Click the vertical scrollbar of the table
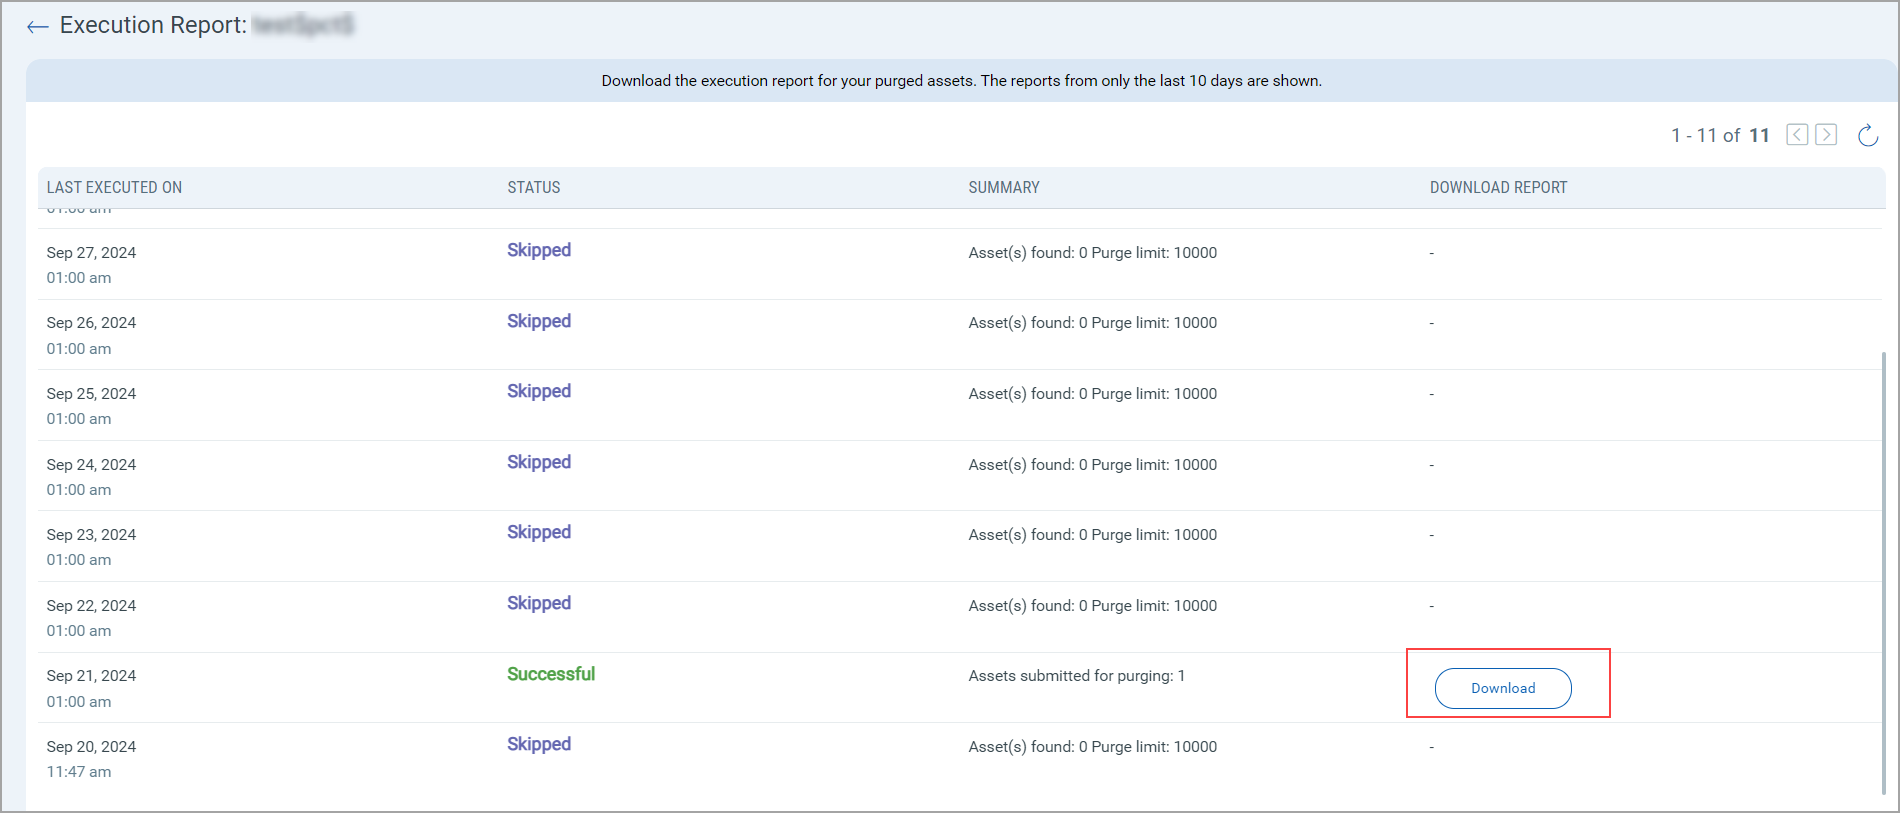 (x=1883, y=572)
